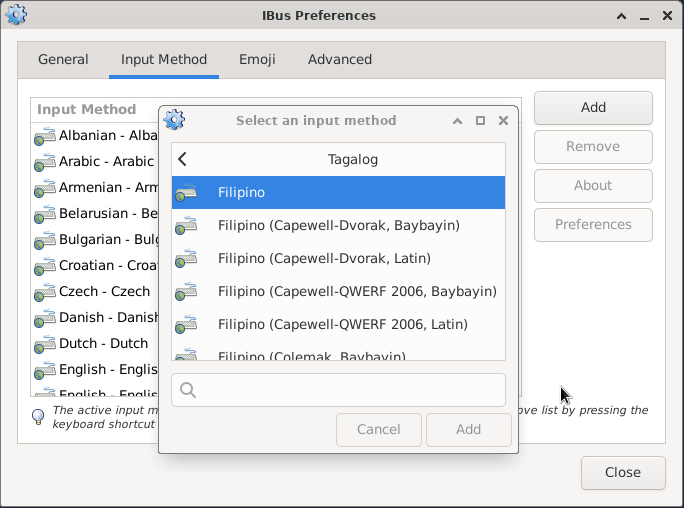This screenshot has height=508, width=684.
Task: Select Filipino (Capewell-QWERF 2006, Baybayin)
Action: pos(356,292)
